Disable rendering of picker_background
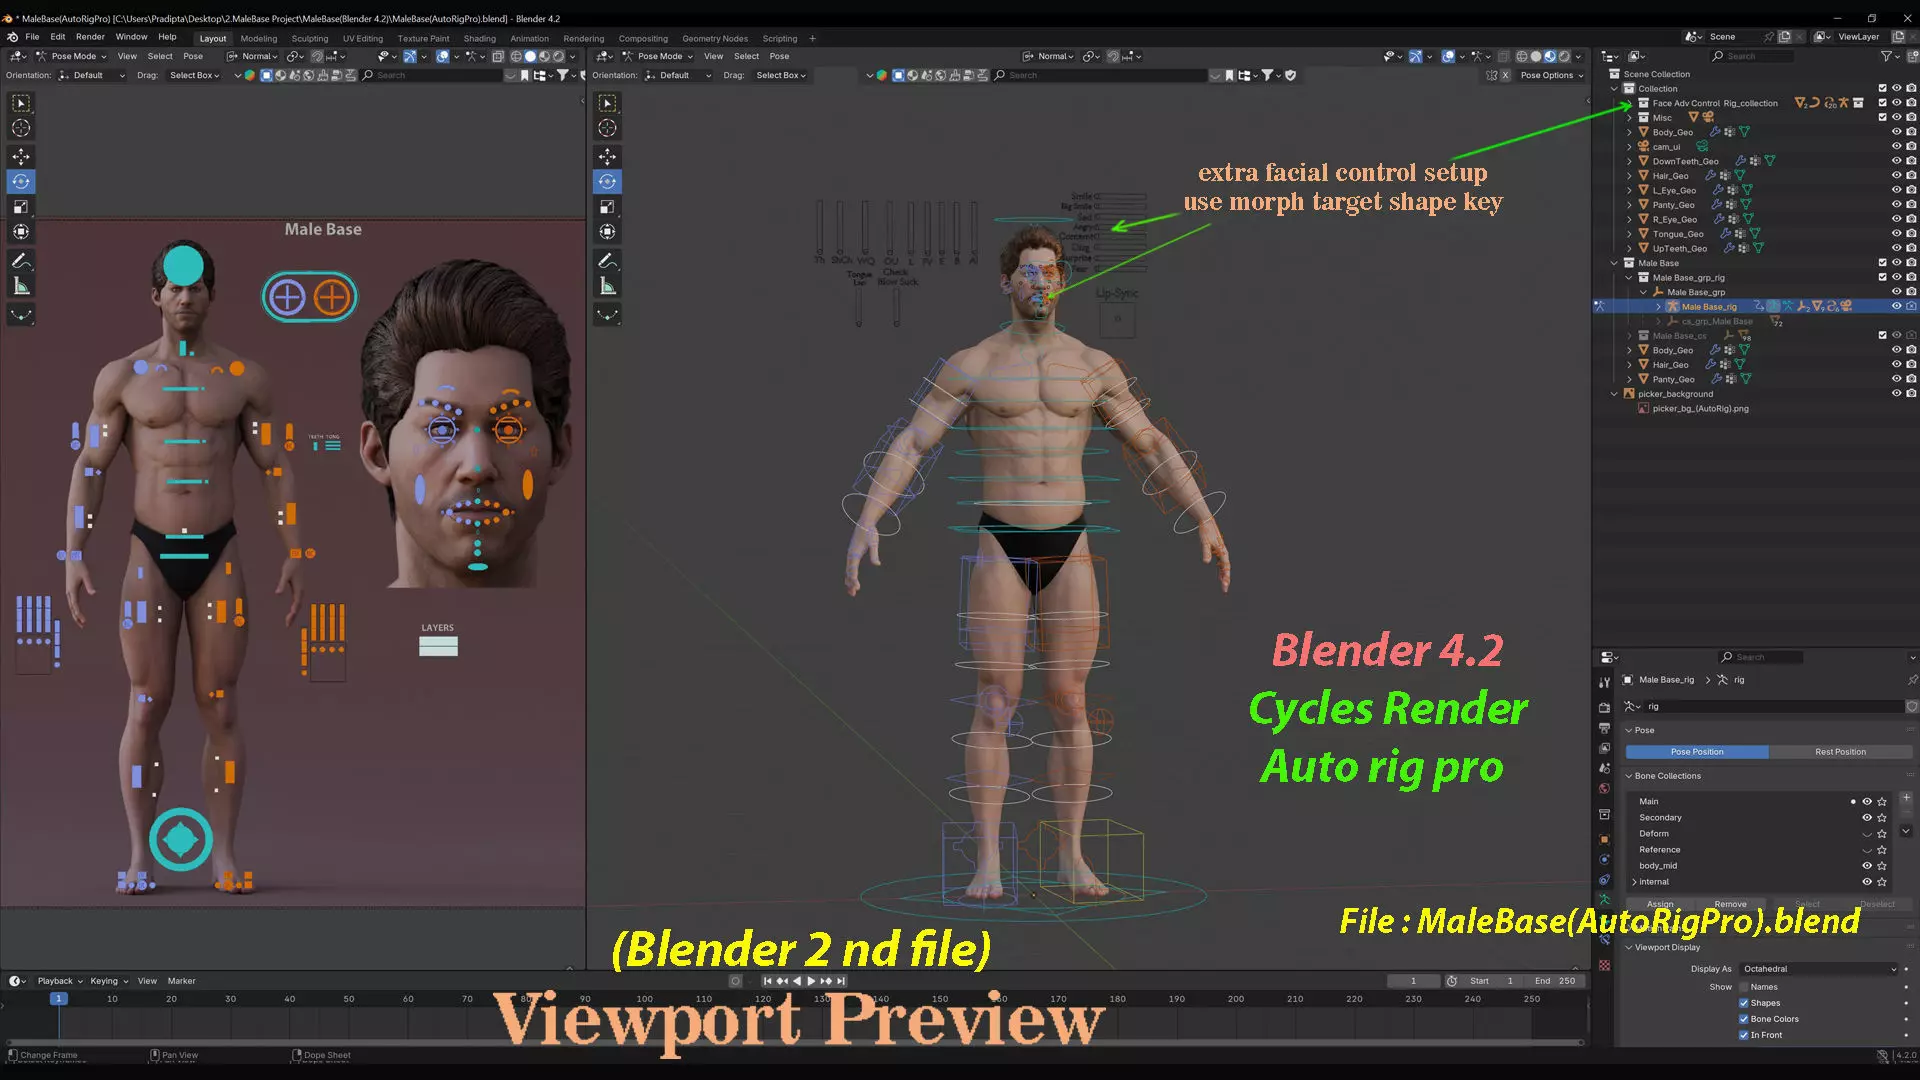This screenshot has width=1920, height=1080. coord(1911,394)
